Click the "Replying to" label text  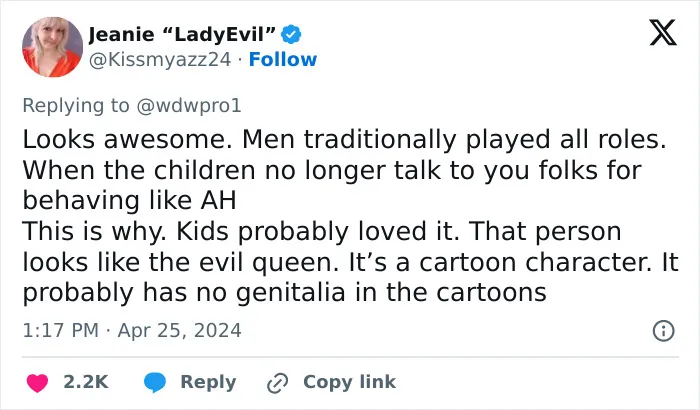tap(76, 106)
